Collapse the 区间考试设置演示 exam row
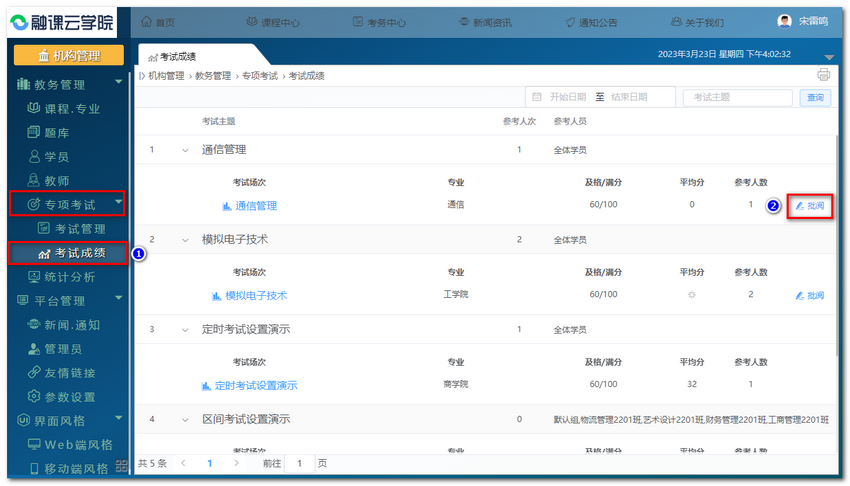 tap(185, 420)
